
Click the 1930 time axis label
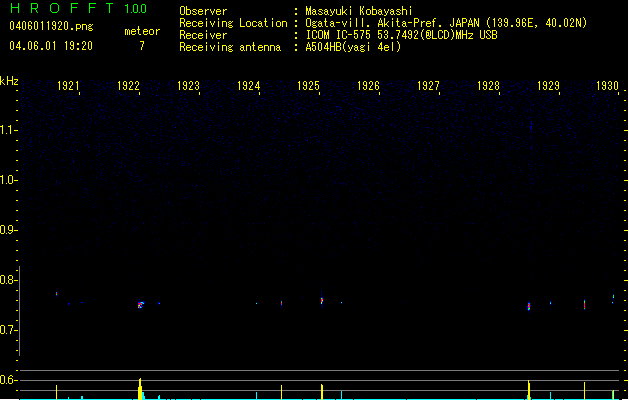tap(607, 86)
